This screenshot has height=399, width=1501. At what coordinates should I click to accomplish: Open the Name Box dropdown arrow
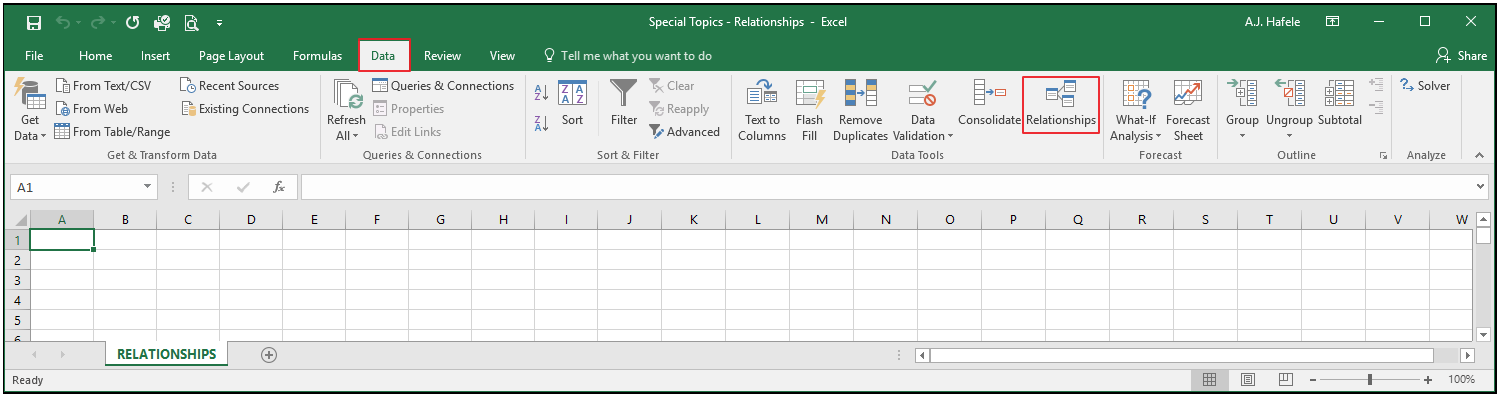pos(149,187)
